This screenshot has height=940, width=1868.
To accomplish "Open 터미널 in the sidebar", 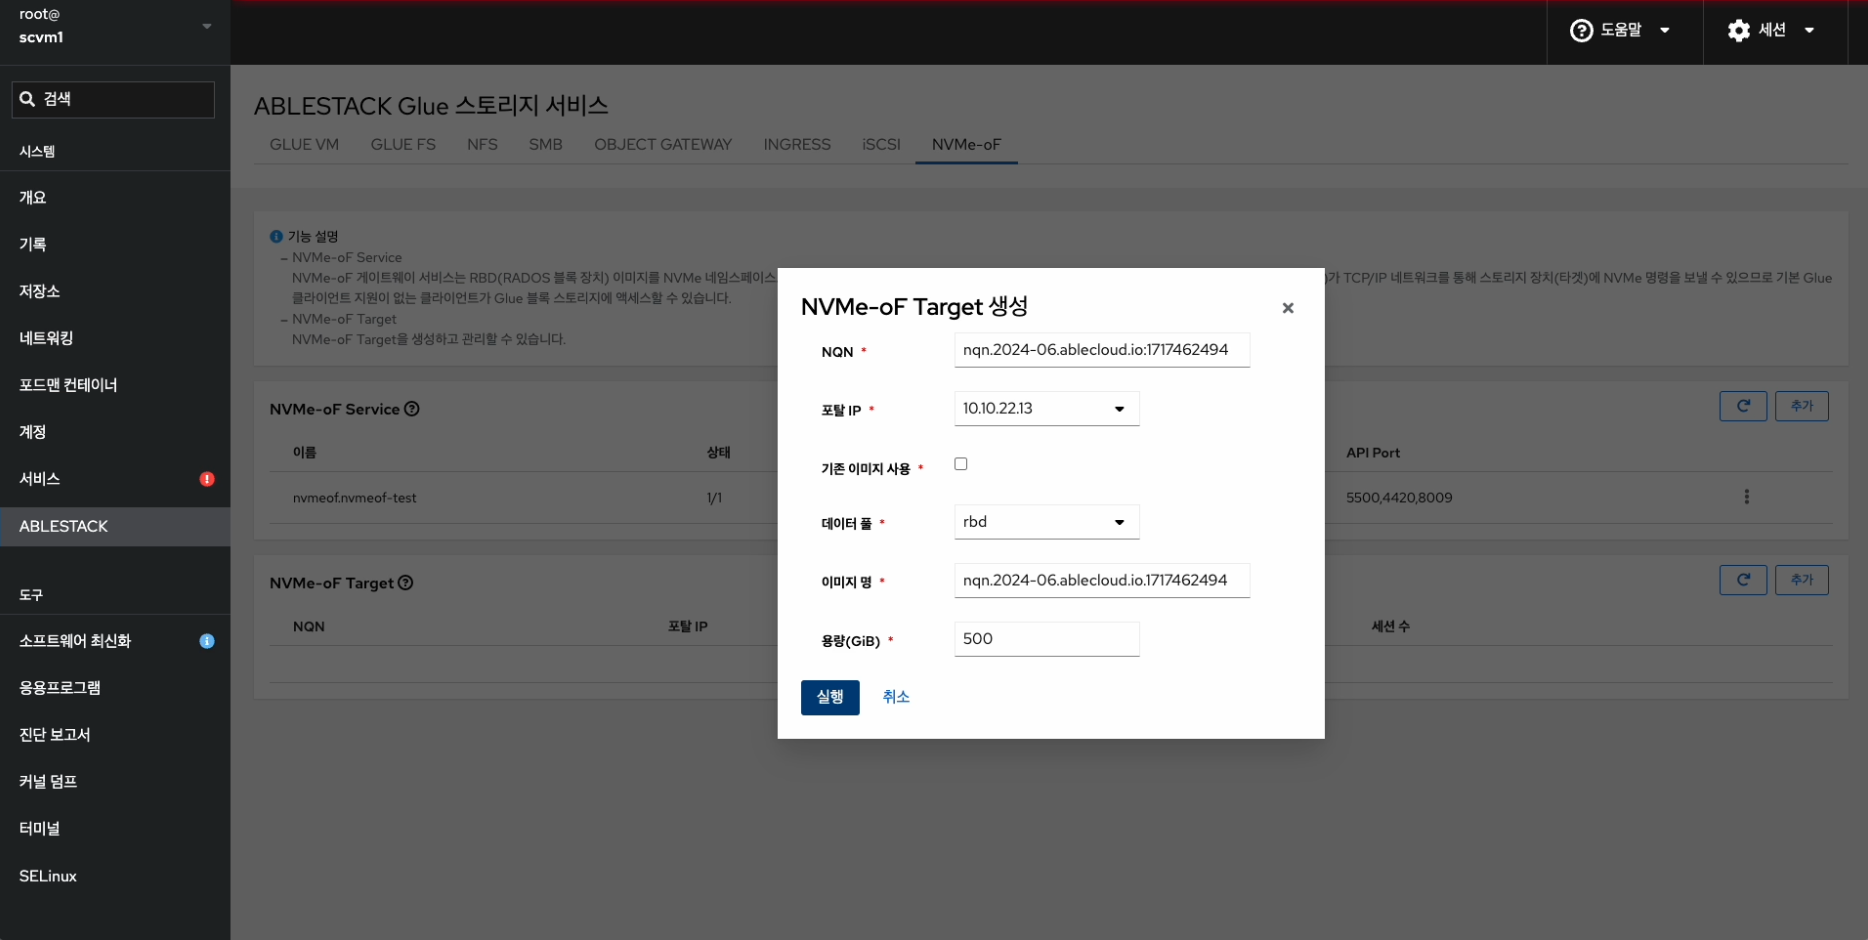I will 40,829.
